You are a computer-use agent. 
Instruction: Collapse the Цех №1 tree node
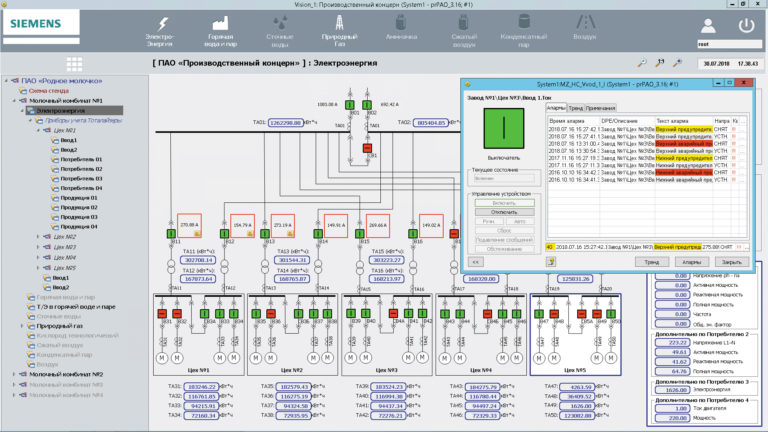point(38,130)
